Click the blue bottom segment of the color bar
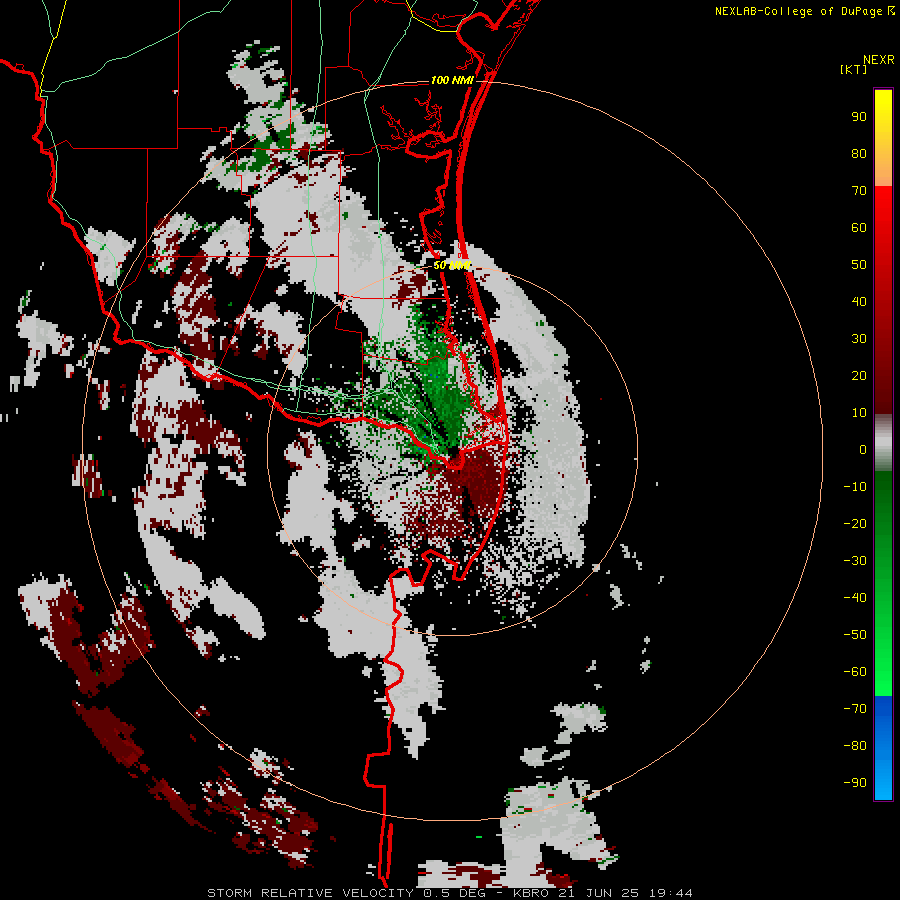 (883, 747)
